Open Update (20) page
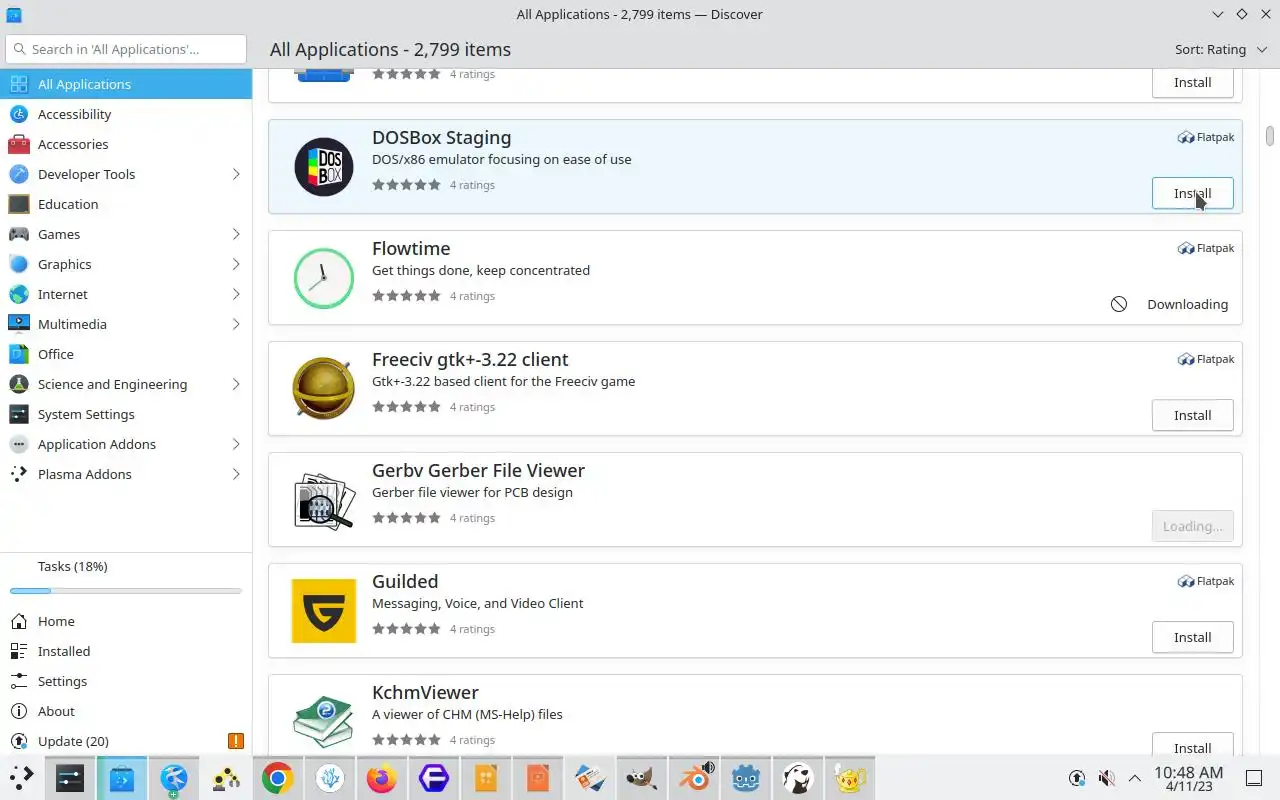Viewport: 1280px width, 800px height. tap(126, 741)
